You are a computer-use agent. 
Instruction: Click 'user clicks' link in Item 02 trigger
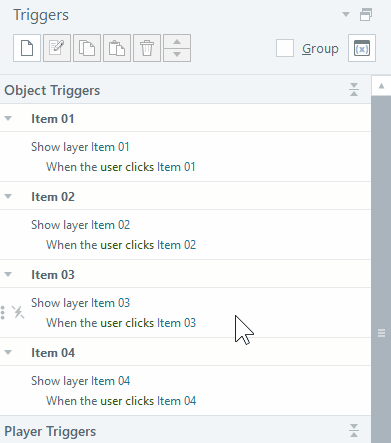point(127,245)
